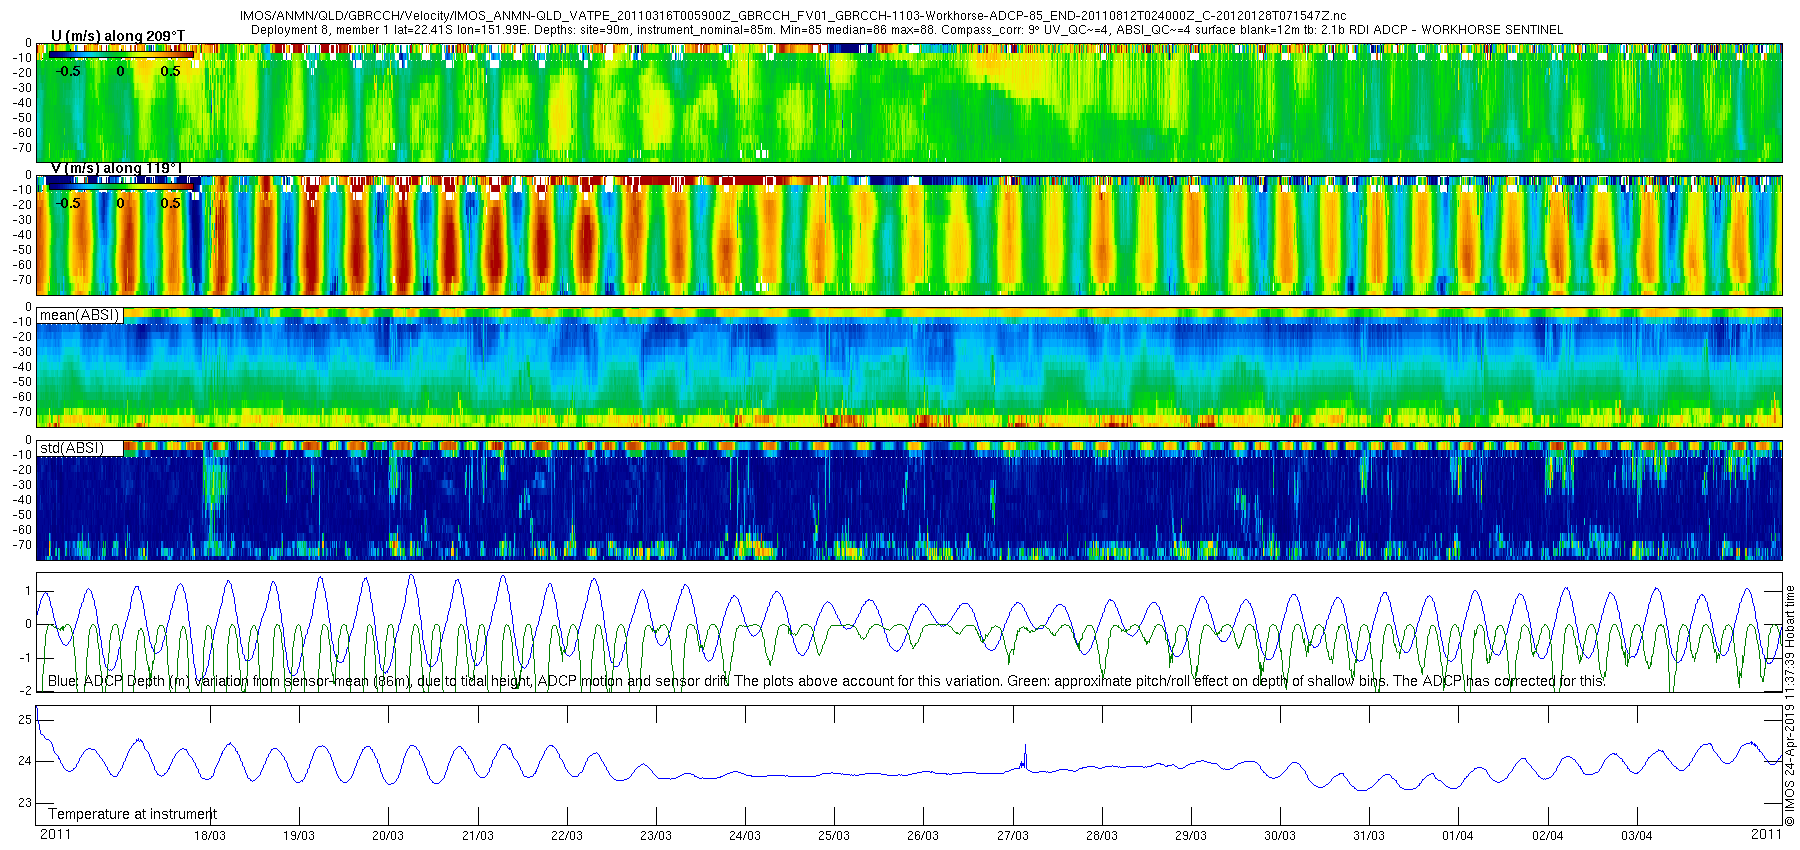Click the Deployment 8 metadata line

[906, 30]
